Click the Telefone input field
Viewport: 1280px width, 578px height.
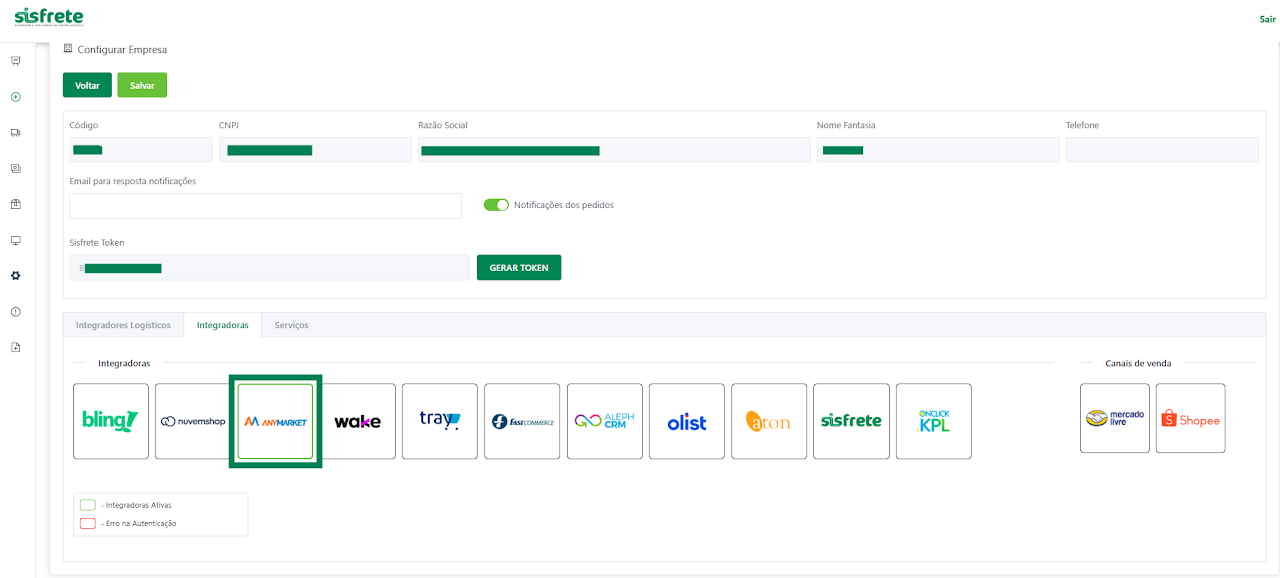pos(1162,150)
